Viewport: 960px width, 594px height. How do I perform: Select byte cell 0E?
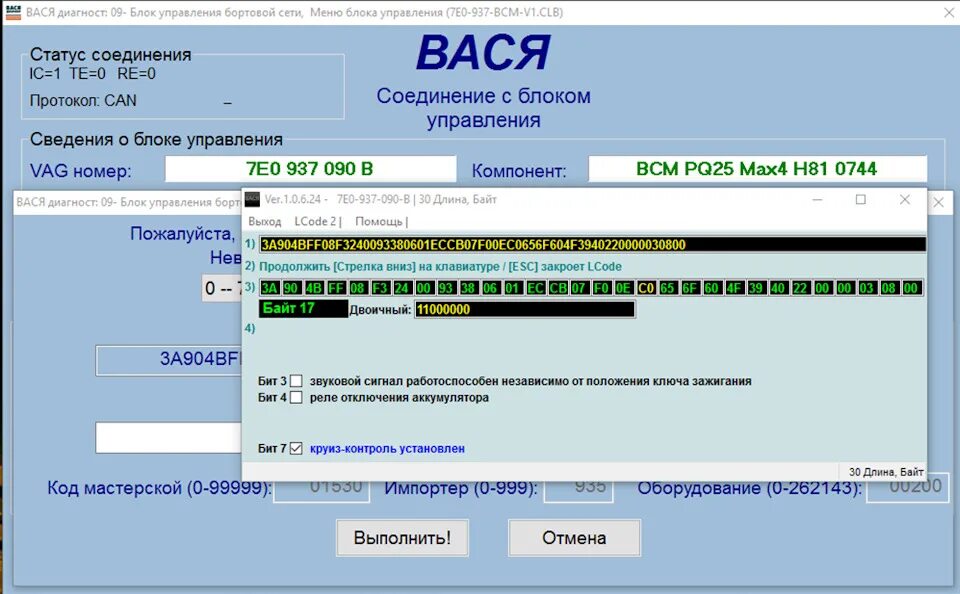pyautogui.click(x=623, y=288)
